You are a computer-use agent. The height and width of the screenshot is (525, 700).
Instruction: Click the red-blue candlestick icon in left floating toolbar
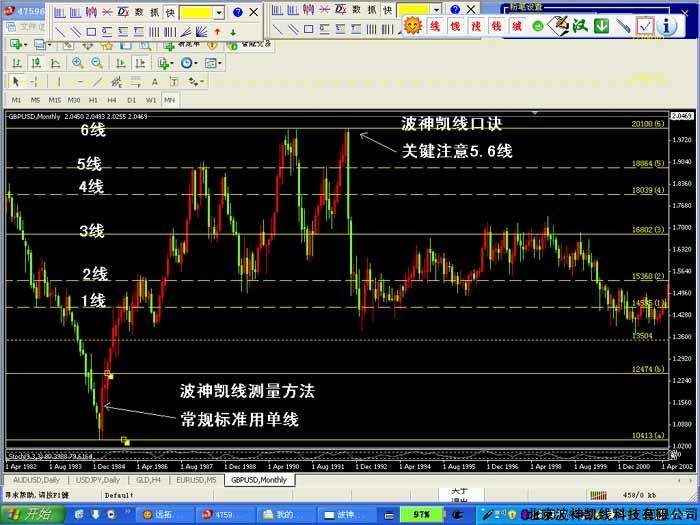[x=91, y=12]
